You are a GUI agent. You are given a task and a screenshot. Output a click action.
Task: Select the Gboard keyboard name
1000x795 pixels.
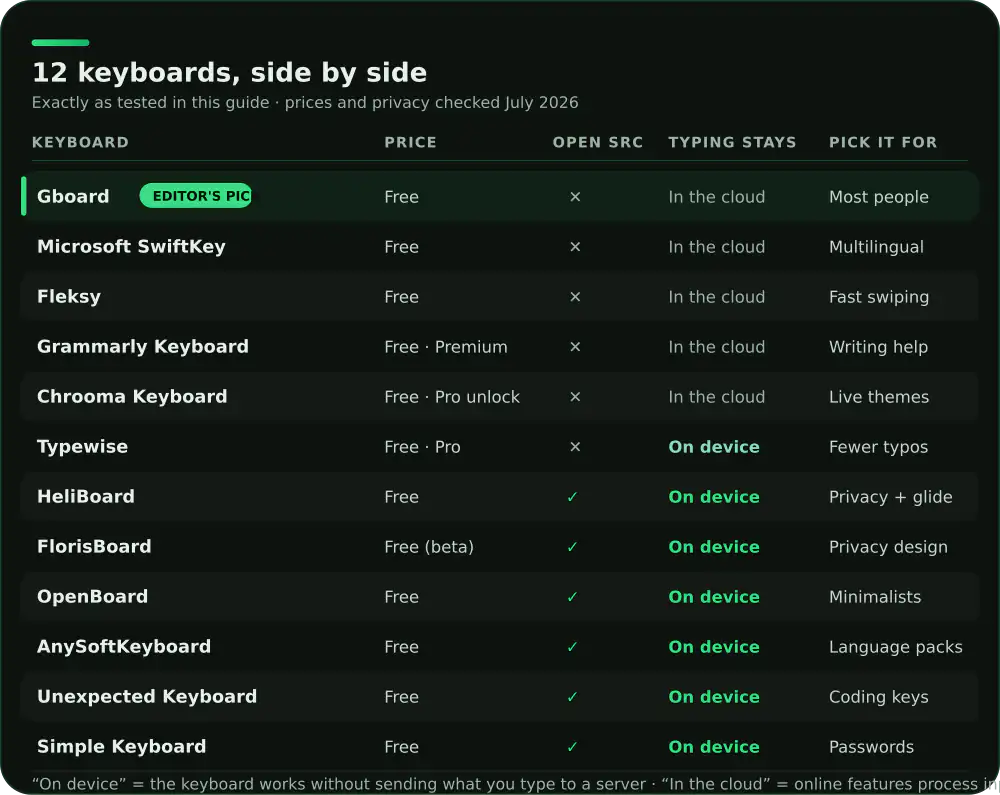73,196
